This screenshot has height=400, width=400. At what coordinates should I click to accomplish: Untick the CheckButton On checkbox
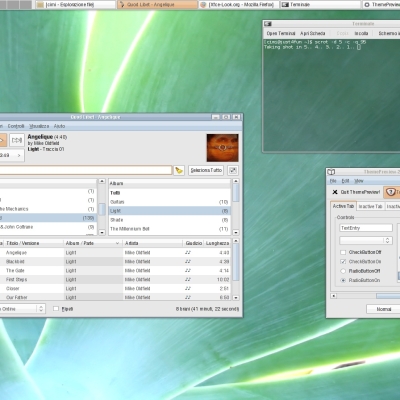pos(343,261)
